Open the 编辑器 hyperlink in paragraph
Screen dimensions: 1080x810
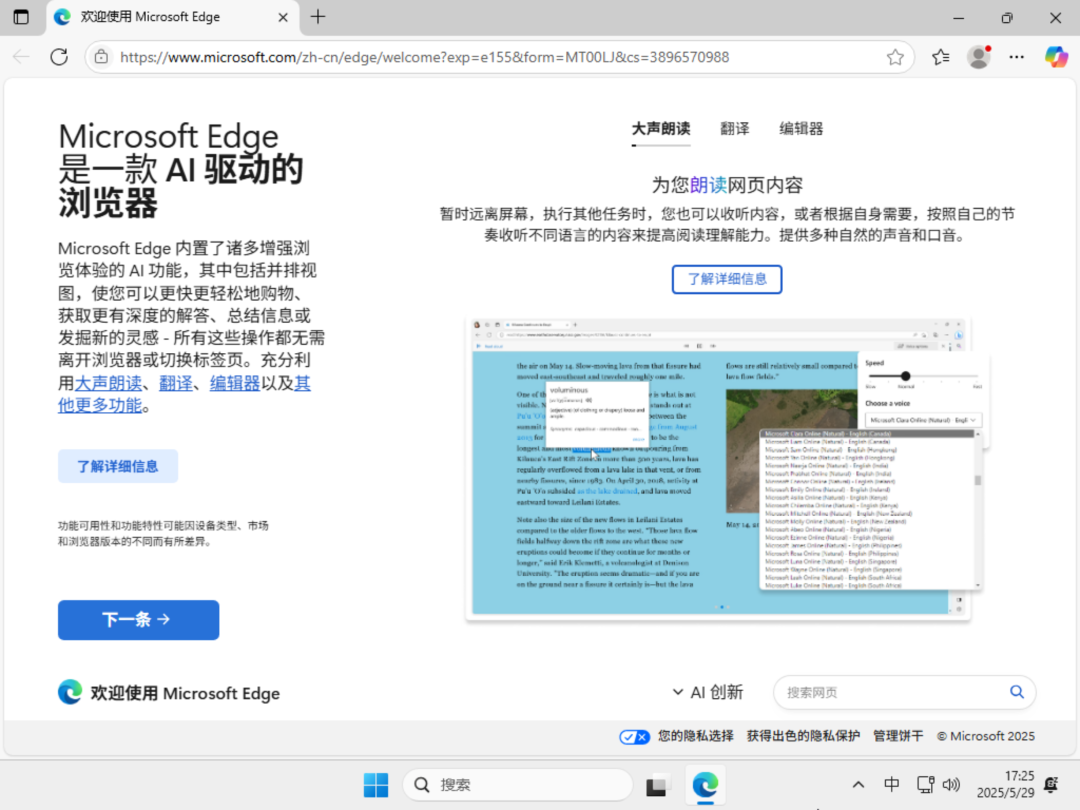click(x=235, y=383)
